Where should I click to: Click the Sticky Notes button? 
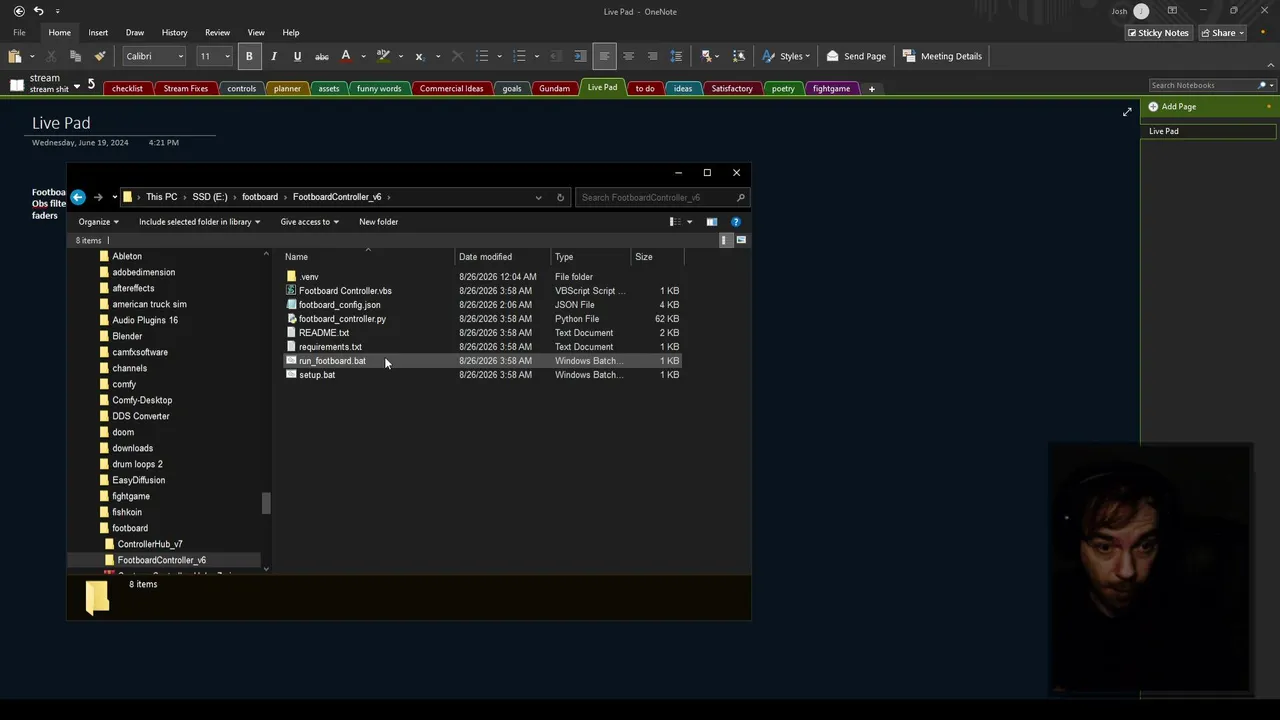(1158, 33)
